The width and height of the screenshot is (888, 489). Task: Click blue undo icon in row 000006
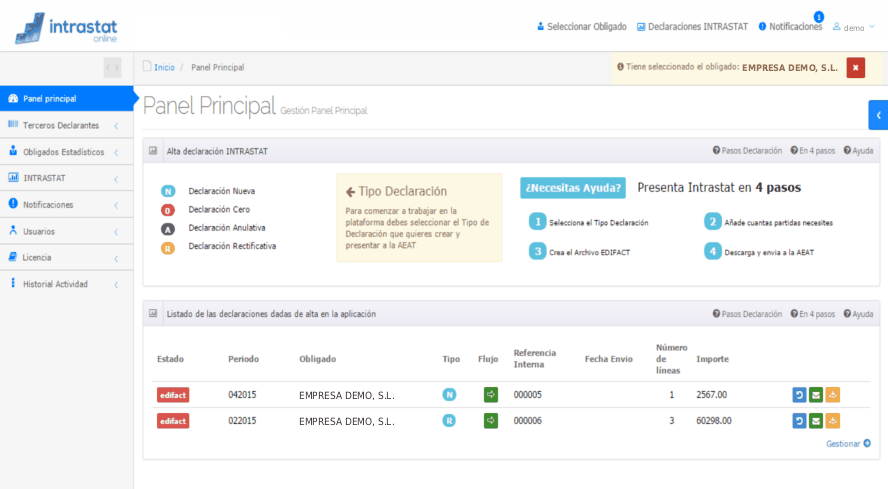pyautogui.click(x=799, y=421)
